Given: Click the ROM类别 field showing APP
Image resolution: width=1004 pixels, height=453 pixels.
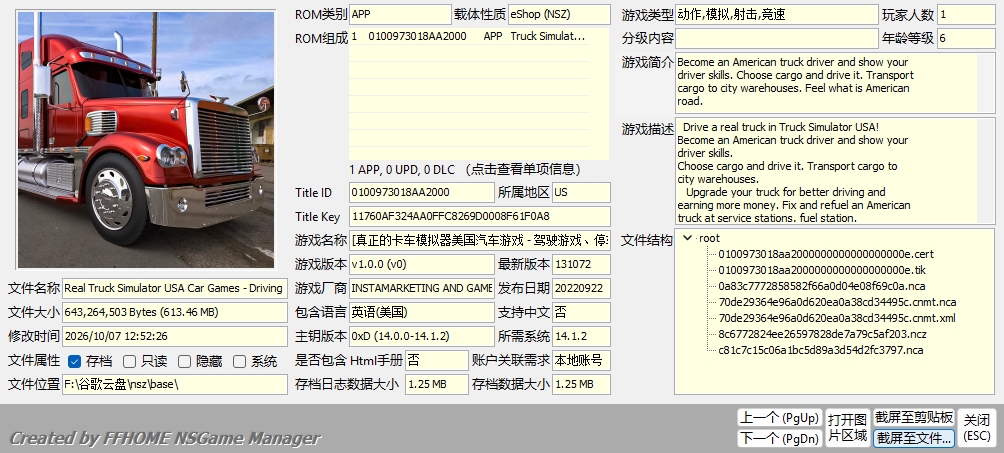Looking at the screenshot, I should point(400,14).
